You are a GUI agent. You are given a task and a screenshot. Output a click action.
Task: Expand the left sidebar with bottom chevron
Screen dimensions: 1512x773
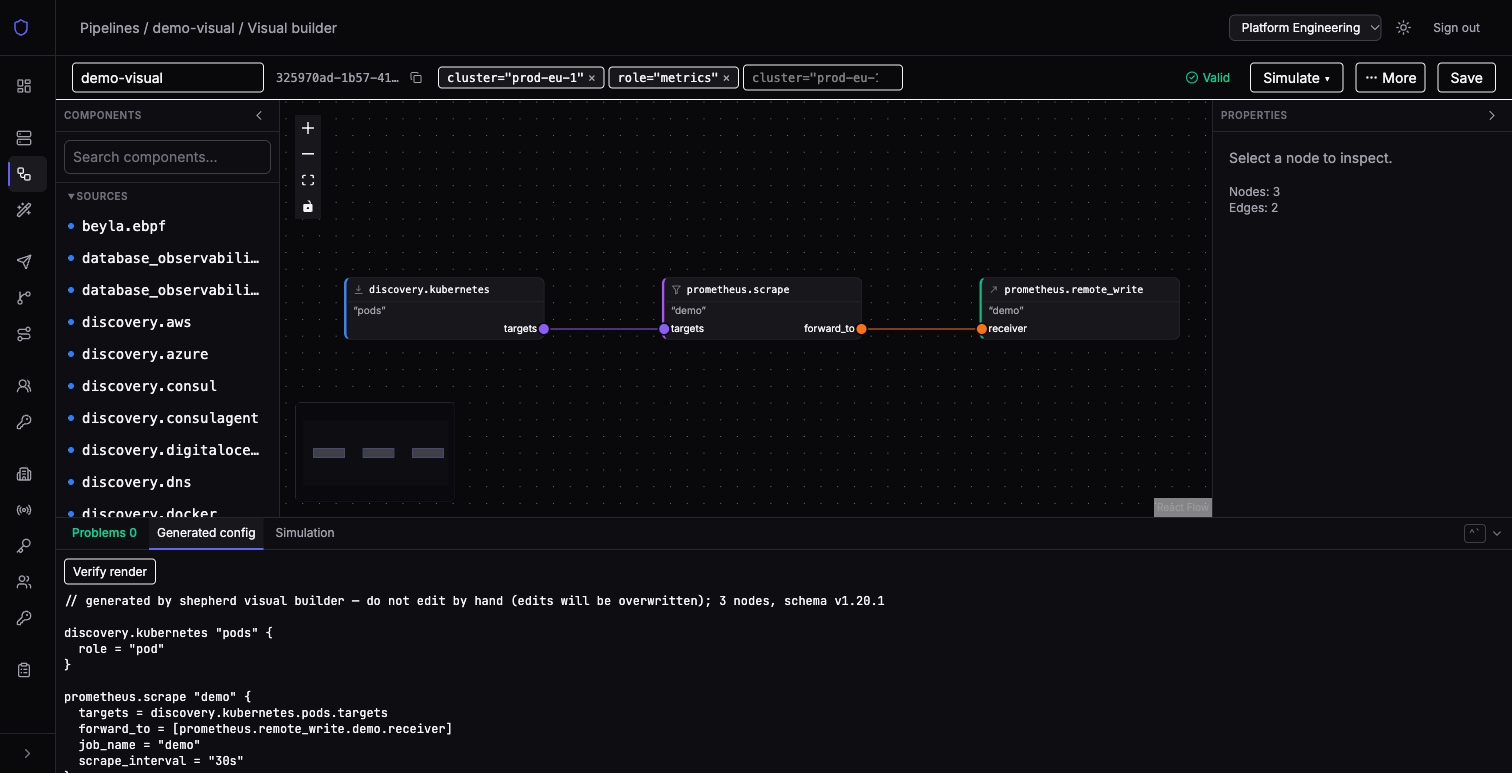click(27, 753)
